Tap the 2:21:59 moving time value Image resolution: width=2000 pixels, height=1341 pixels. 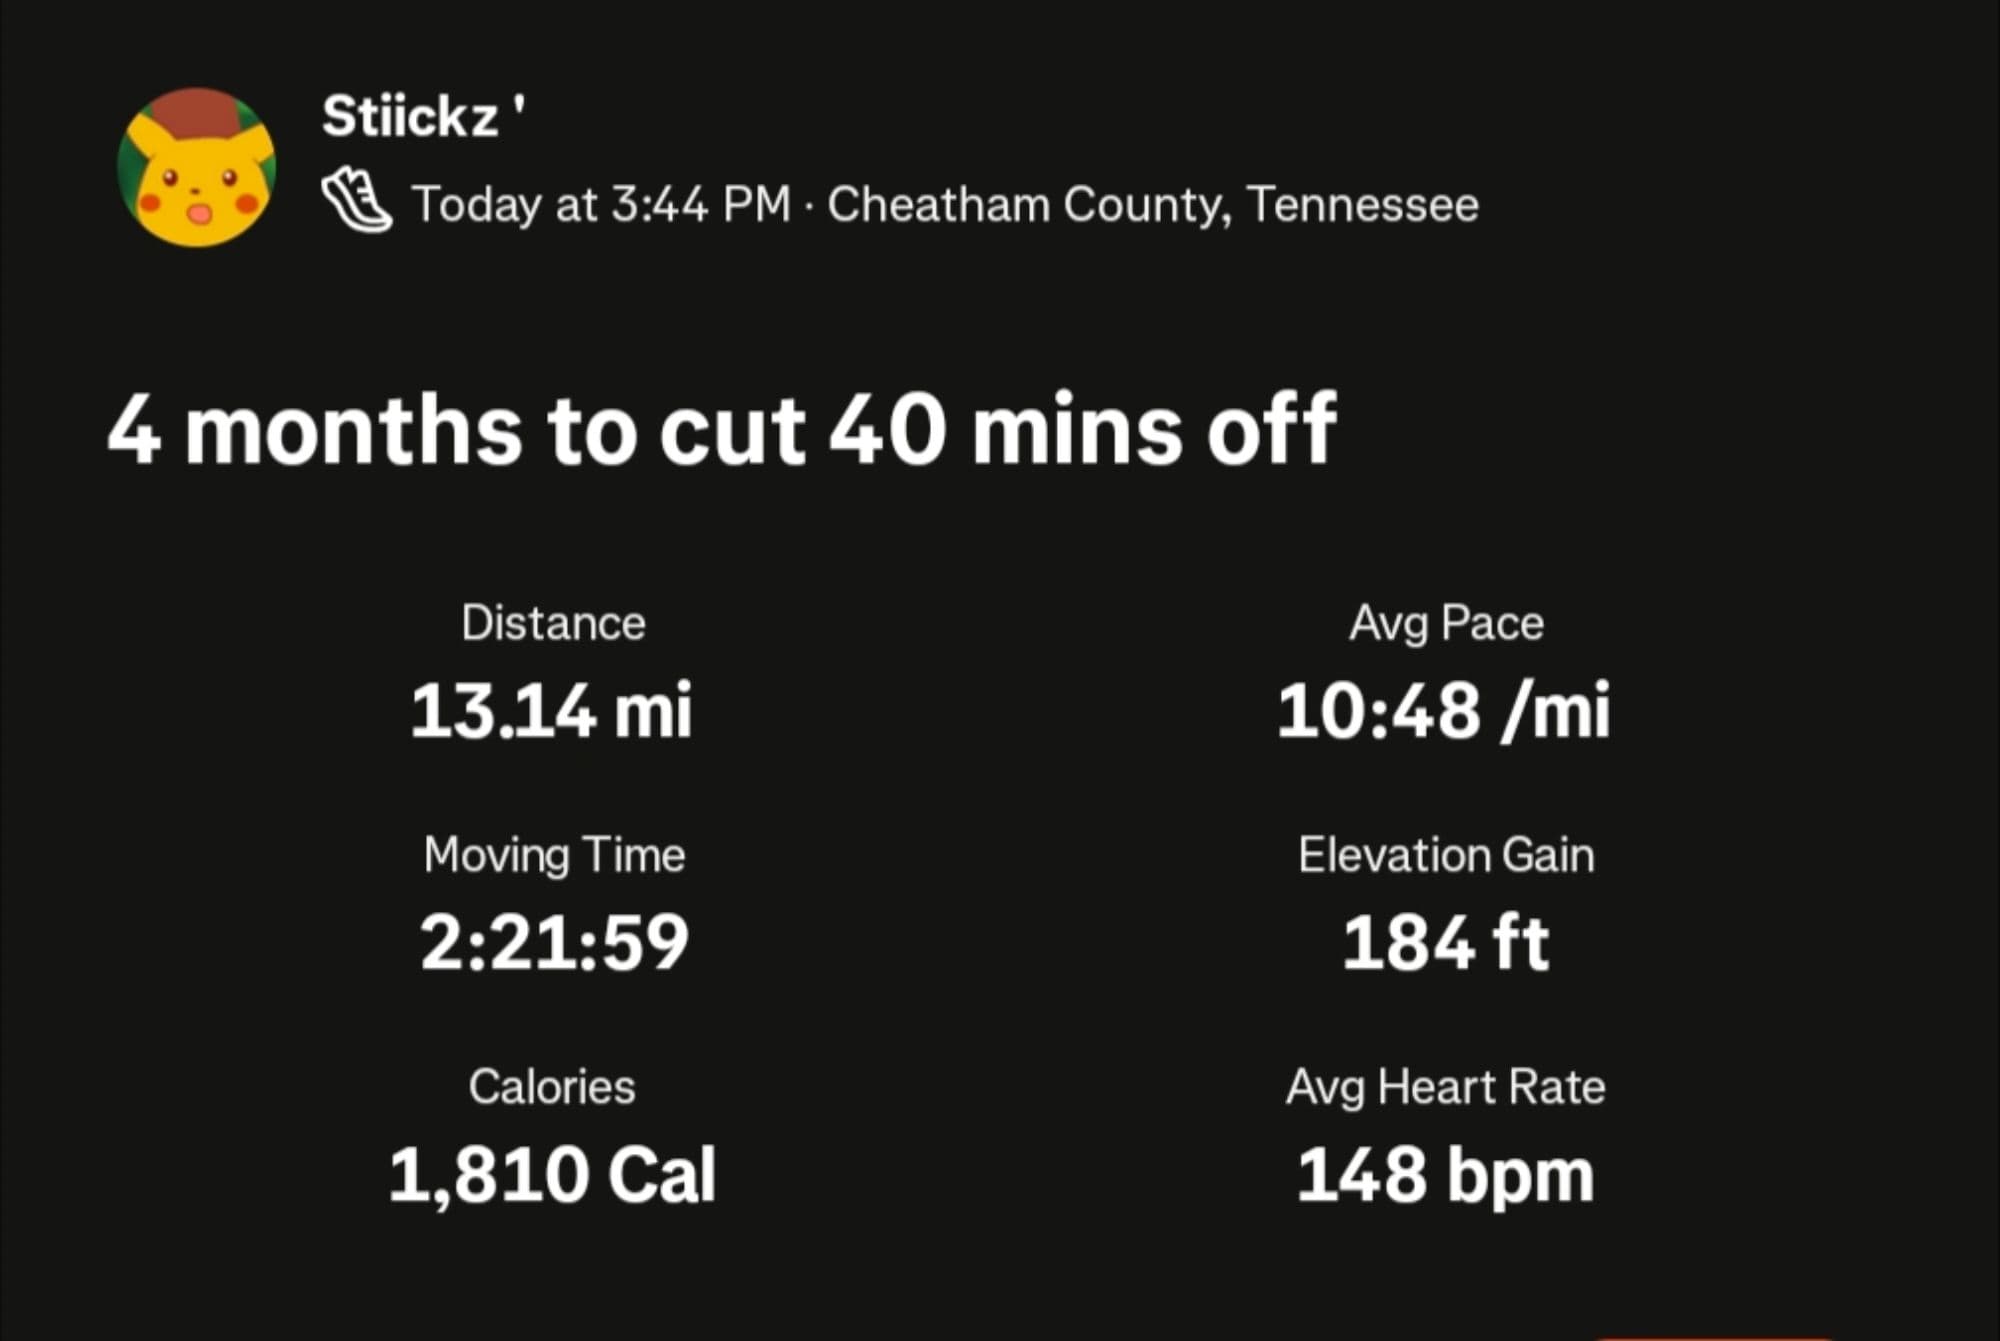[x=554, y=942]
